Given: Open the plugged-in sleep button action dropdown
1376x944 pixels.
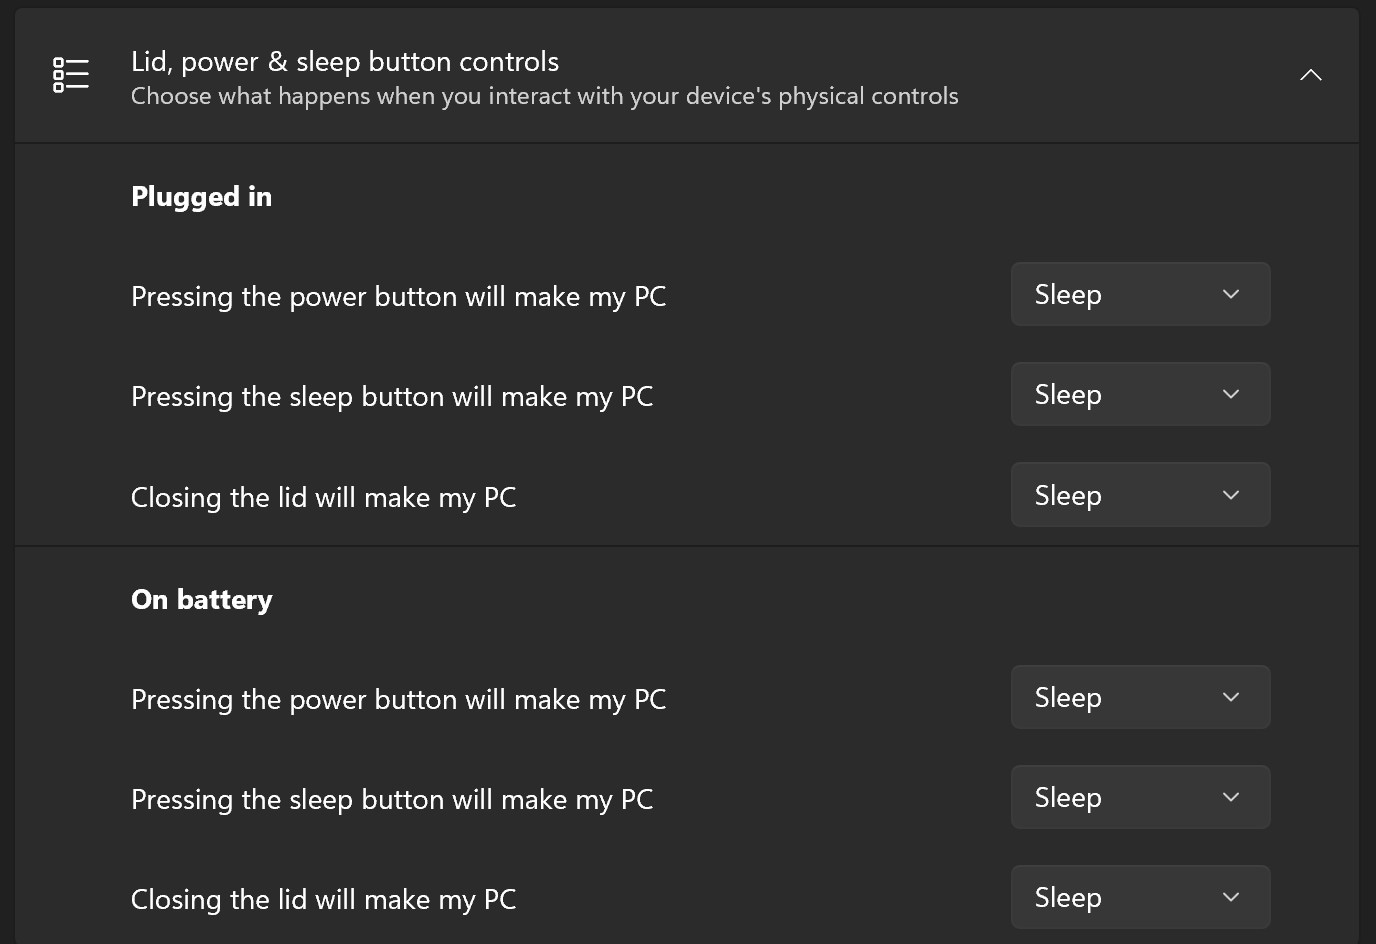Looking at the screenshot, I should (1140, 394).
